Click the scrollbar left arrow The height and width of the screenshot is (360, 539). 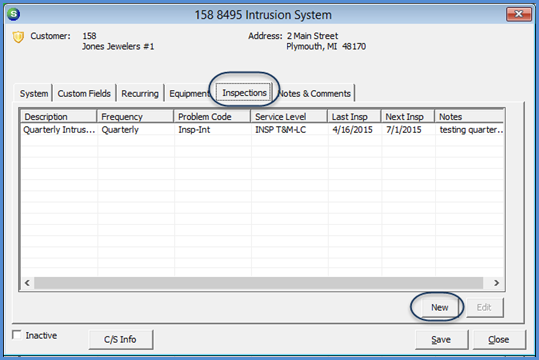point(27,283)
